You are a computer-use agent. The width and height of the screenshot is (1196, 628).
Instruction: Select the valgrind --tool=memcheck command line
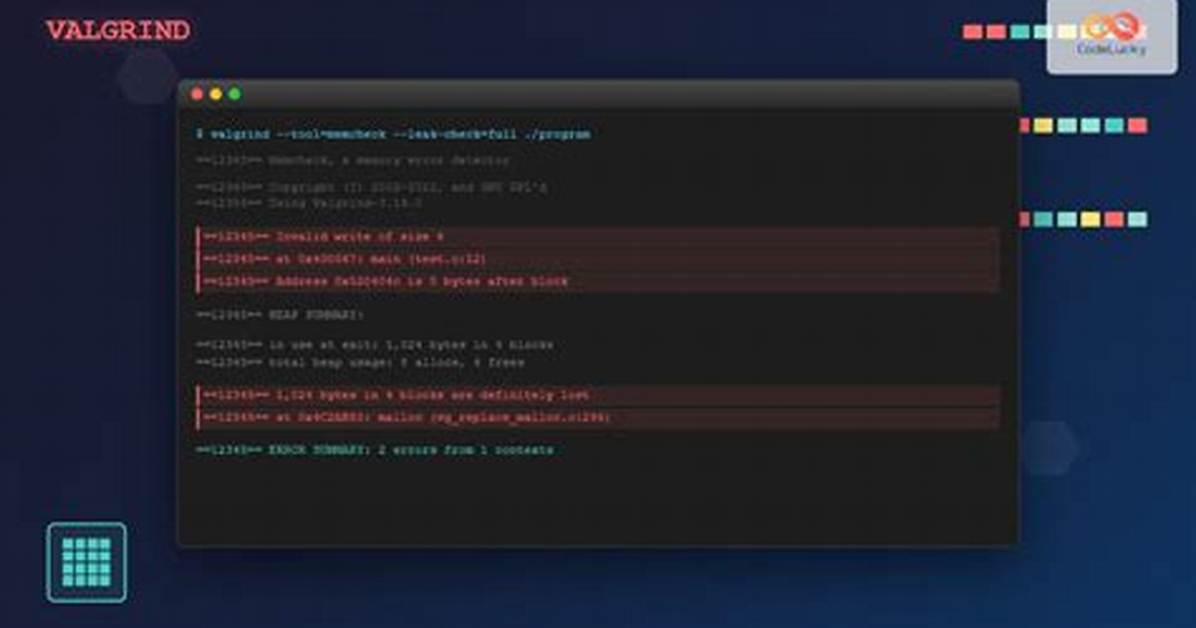tap(393, 134)
